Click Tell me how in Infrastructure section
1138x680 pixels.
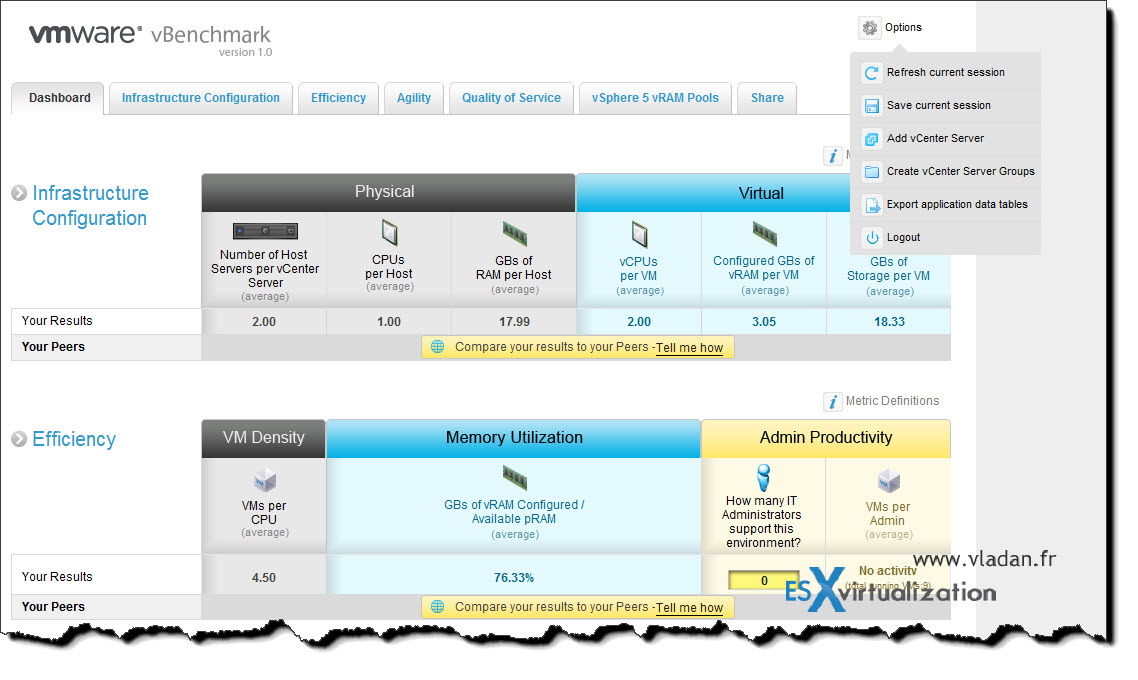click(x=689, y=348)
